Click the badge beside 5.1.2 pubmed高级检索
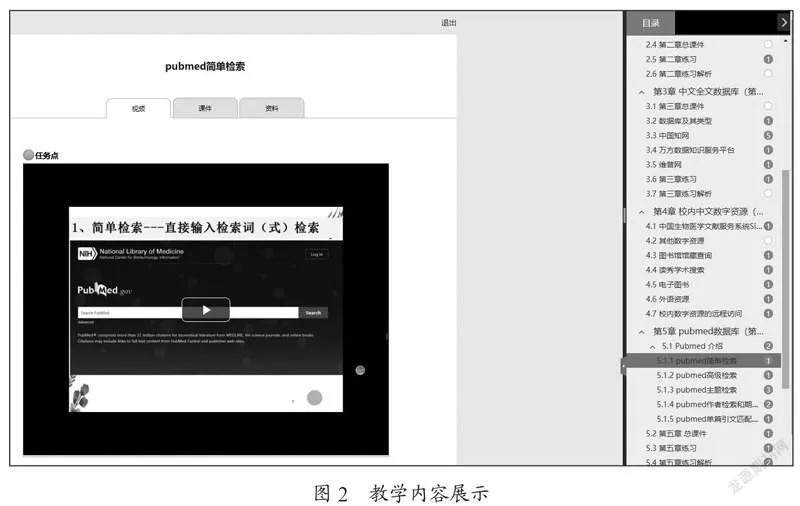 (x=768, y=375)
